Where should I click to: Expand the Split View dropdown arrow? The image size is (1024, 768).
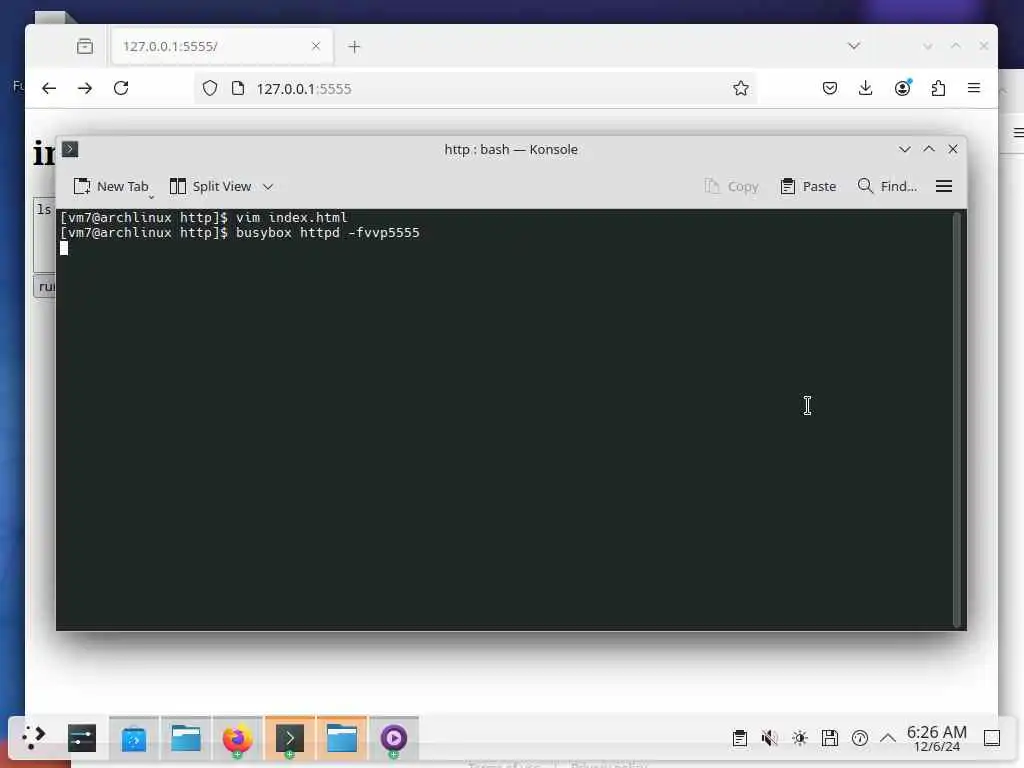(268, 187)
